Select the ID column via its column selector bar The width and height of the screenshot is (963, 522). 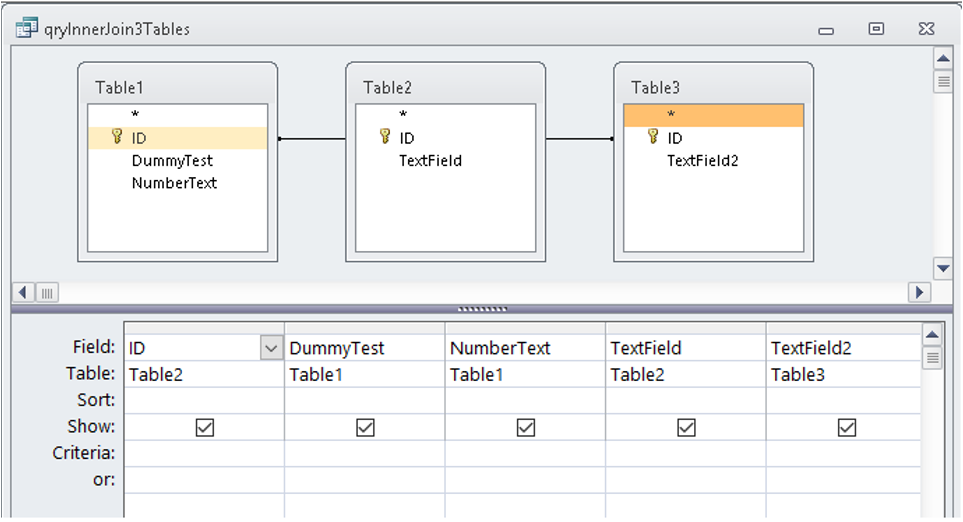[x=204, y=328]
